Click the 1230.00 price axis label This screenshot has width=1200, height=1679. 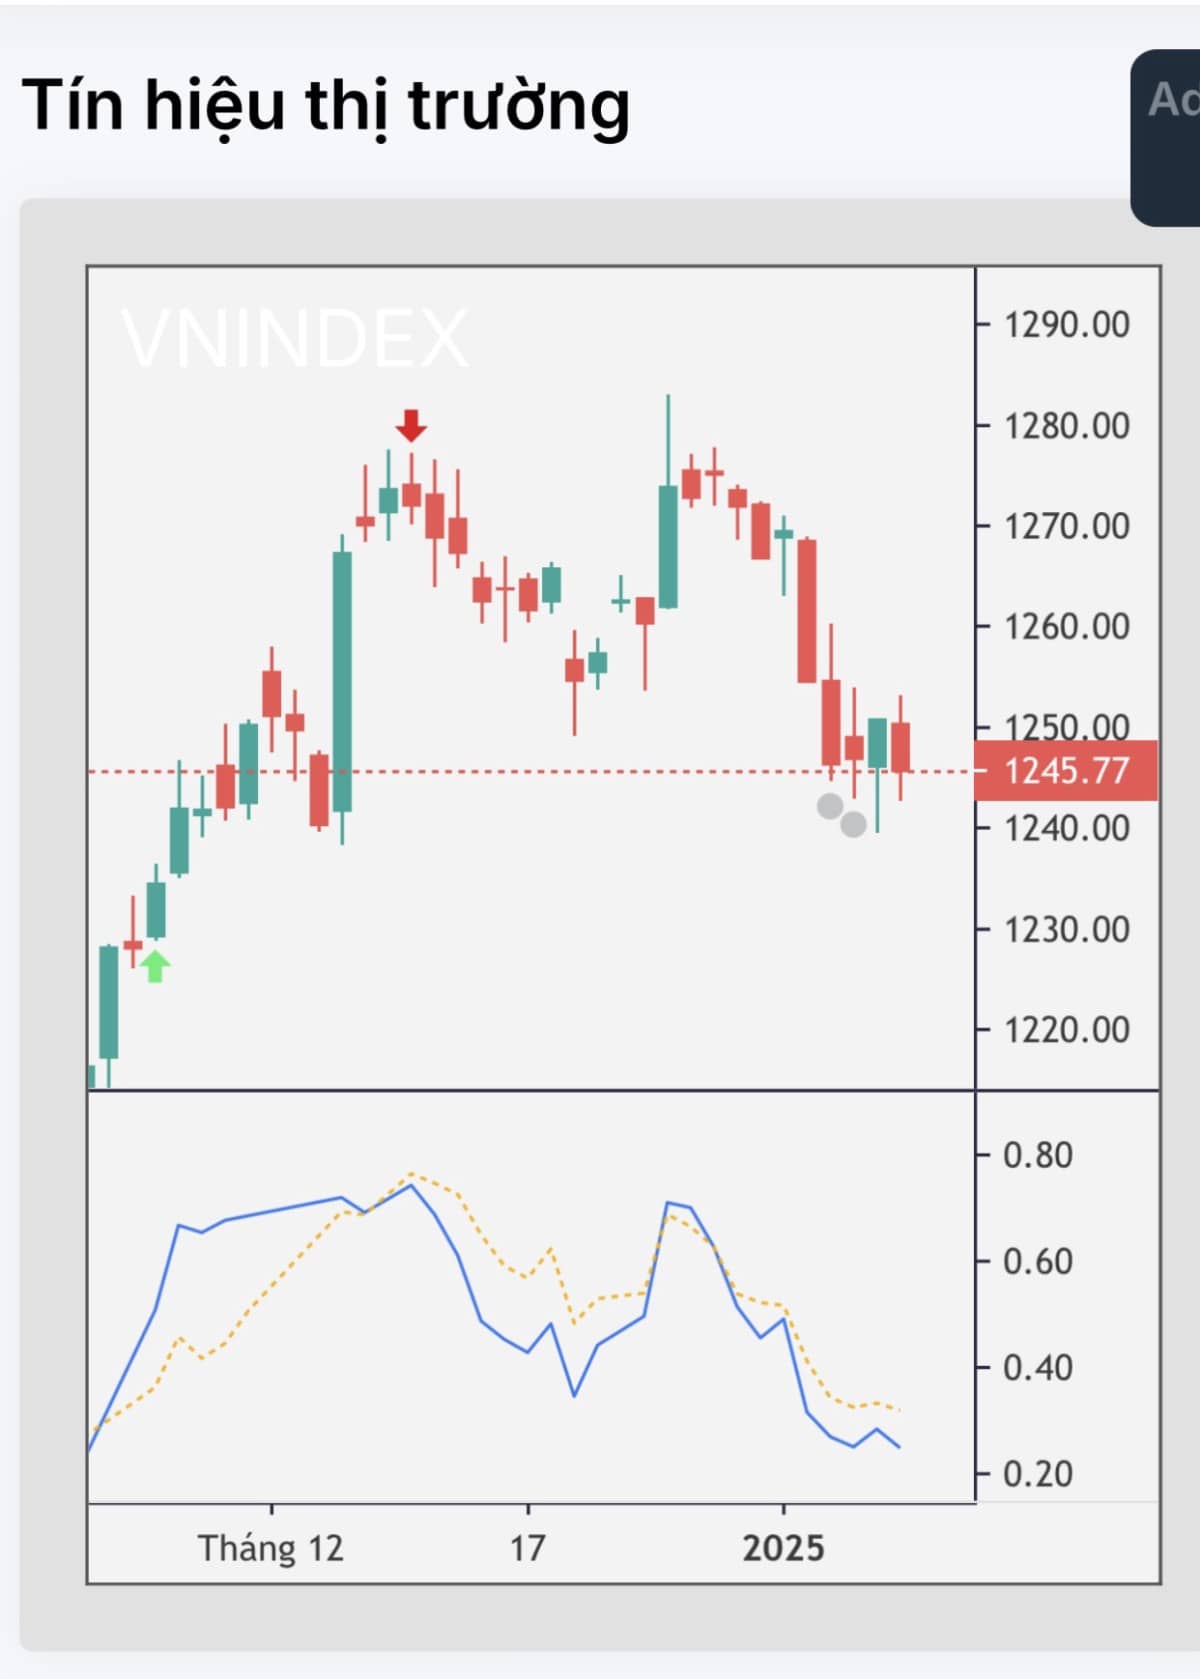tap(1066, 930)
